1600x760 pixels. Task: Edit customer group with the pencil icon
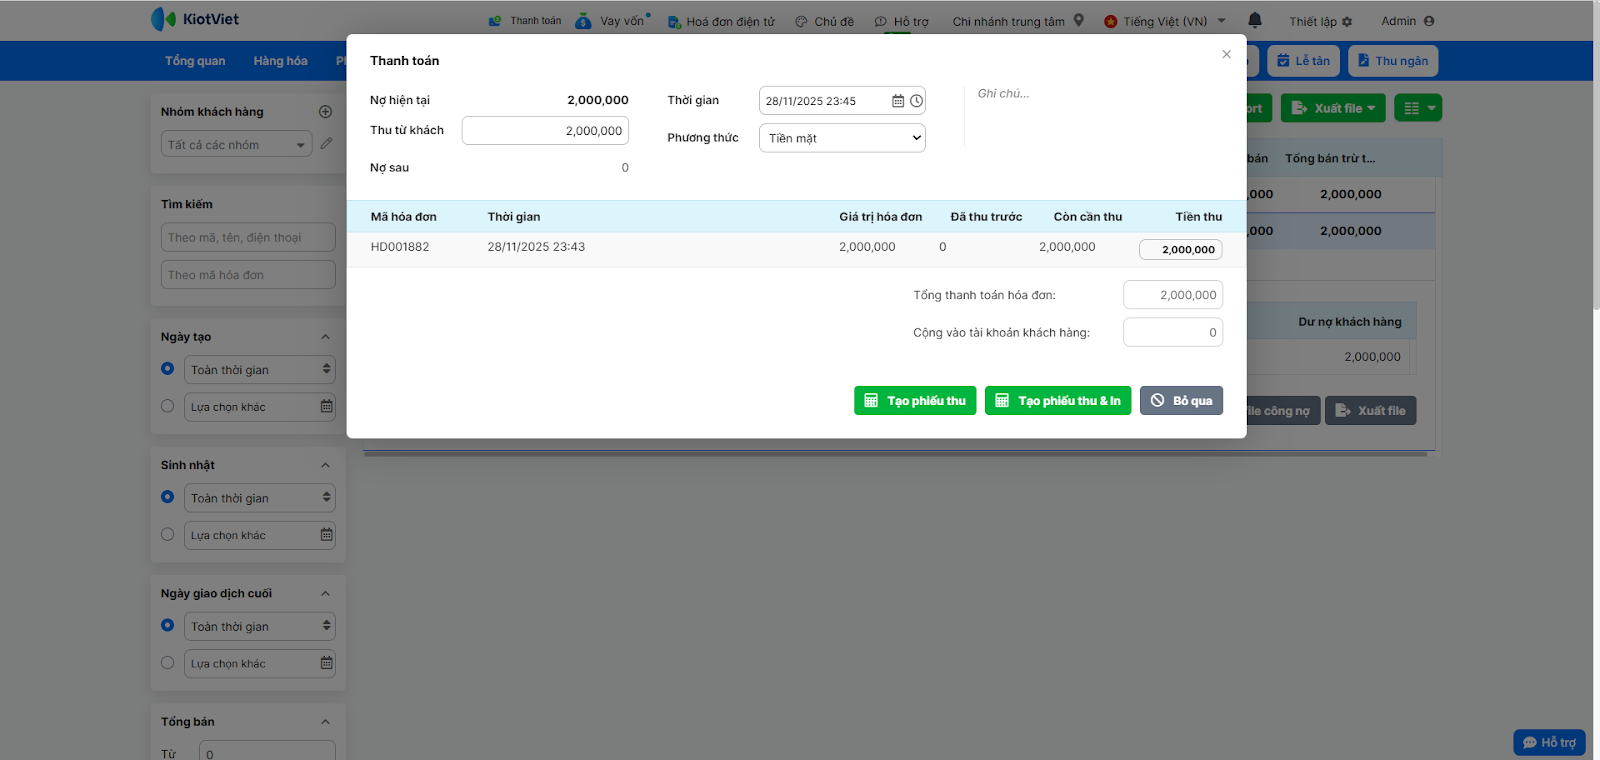pyautogui.click(x=326, y=144)
